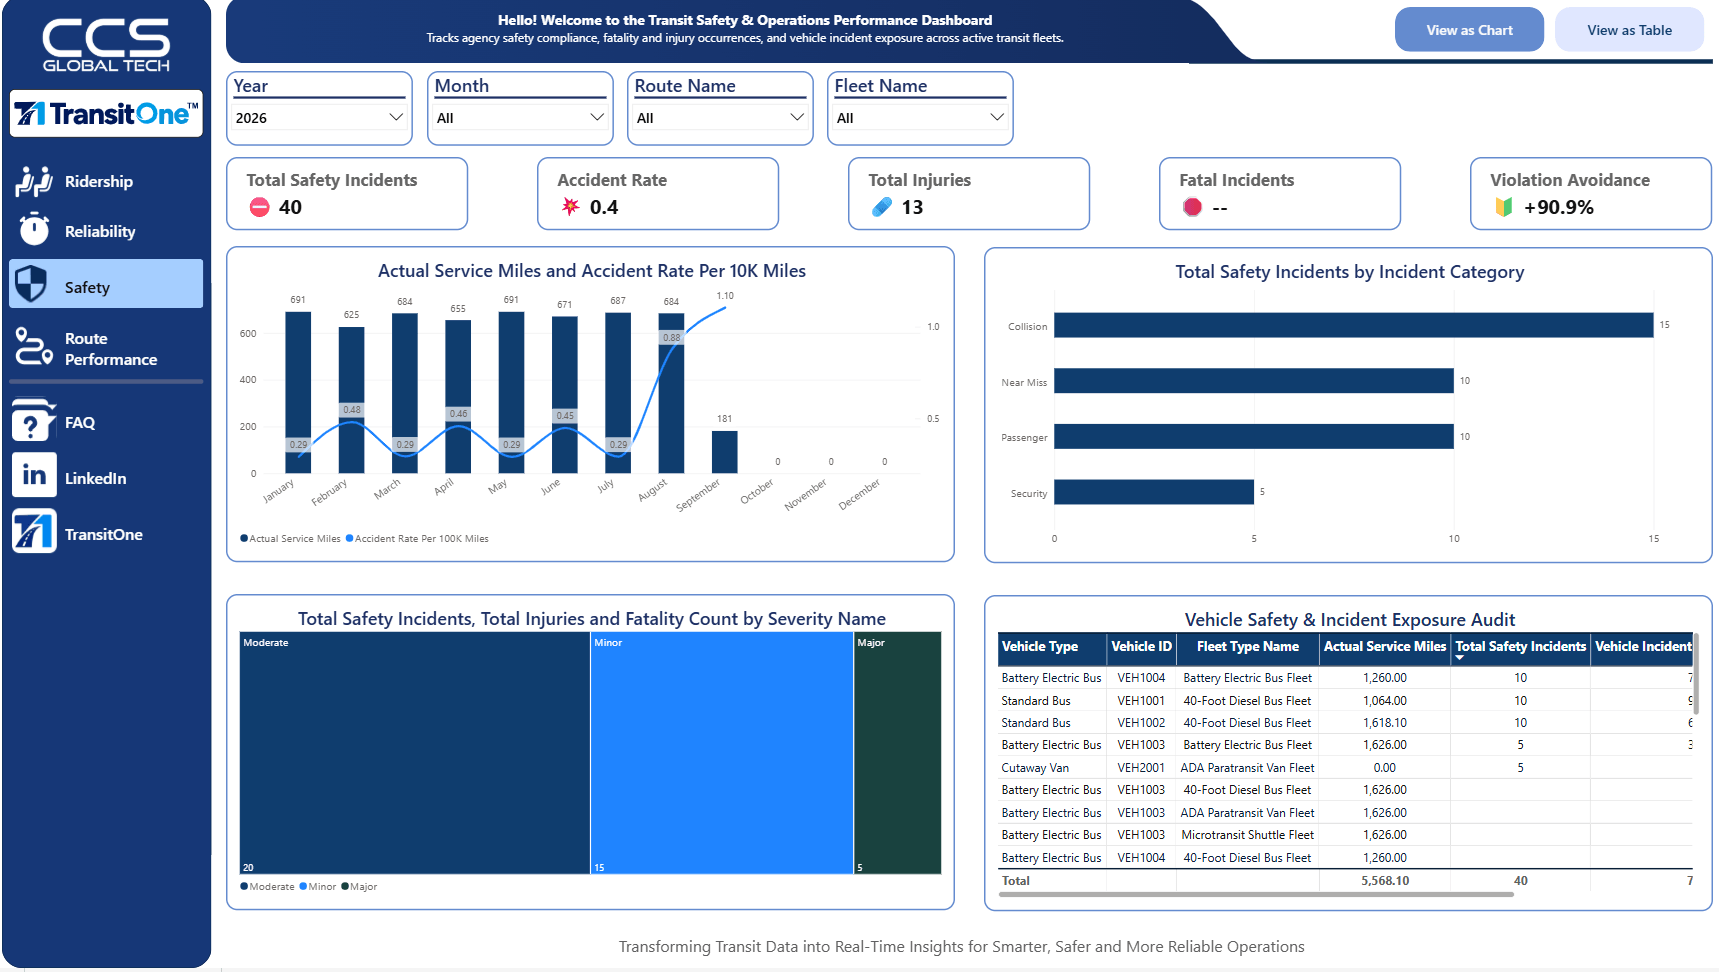Switch to View as Chart
This screenshot has height=972, width=1719.
tap(1469, 30)
